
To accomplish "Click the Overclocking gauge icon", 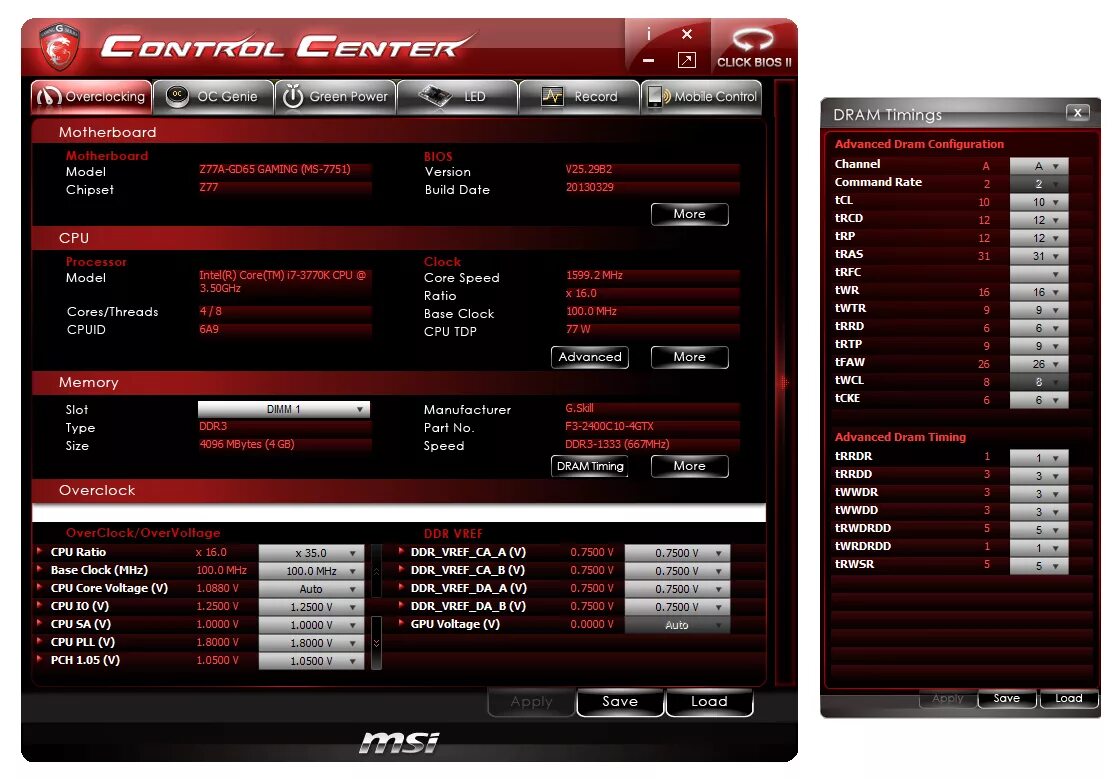I will click(48, 96).
